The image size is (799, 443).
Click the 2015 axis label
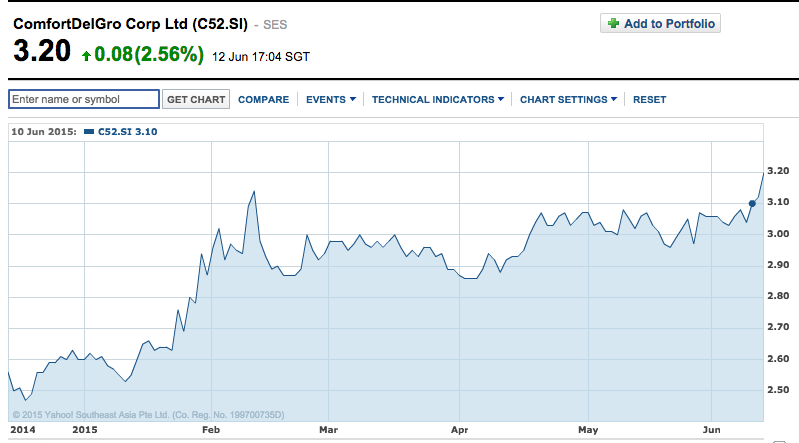[85, 430]
